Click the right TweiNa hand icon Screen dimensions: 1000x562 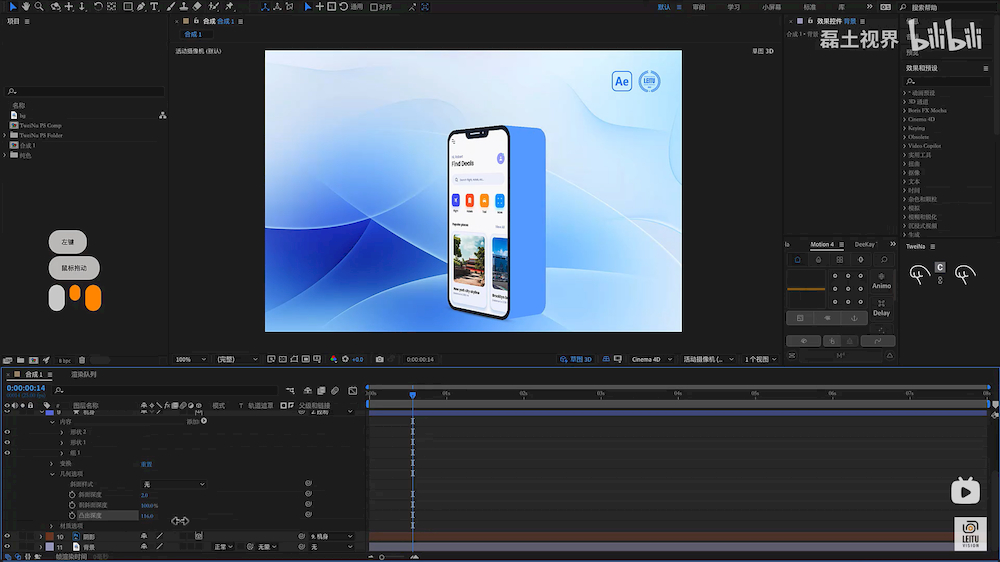[x=964, y=274]
